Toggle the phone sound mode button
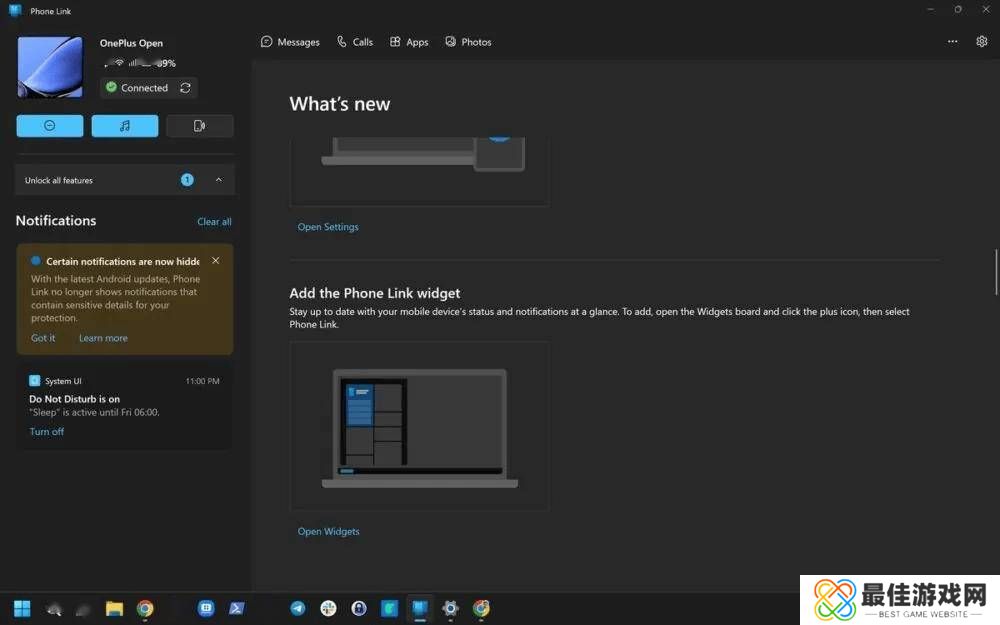Image resolution: width=1000 pixels, height=625 pixels. point(199,126)
